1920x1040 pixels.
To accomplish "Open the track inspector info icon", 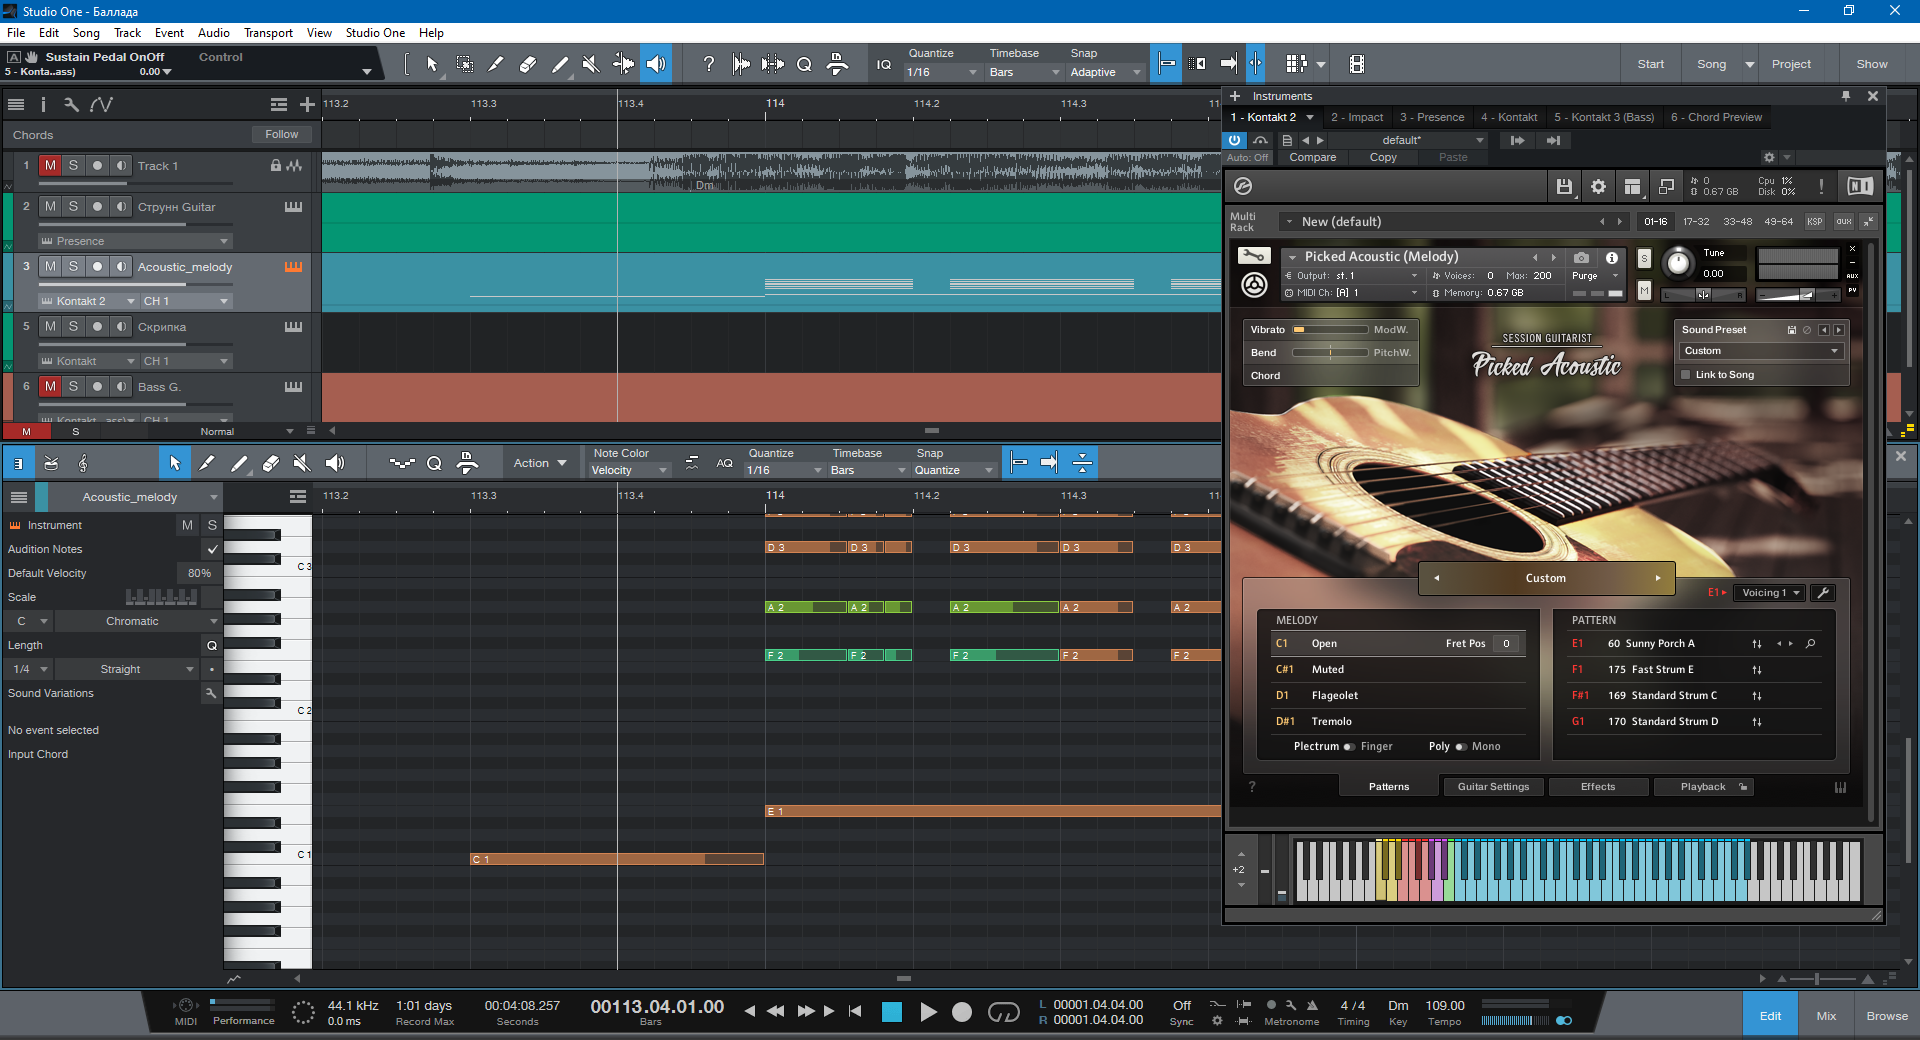I will point(43,104).
